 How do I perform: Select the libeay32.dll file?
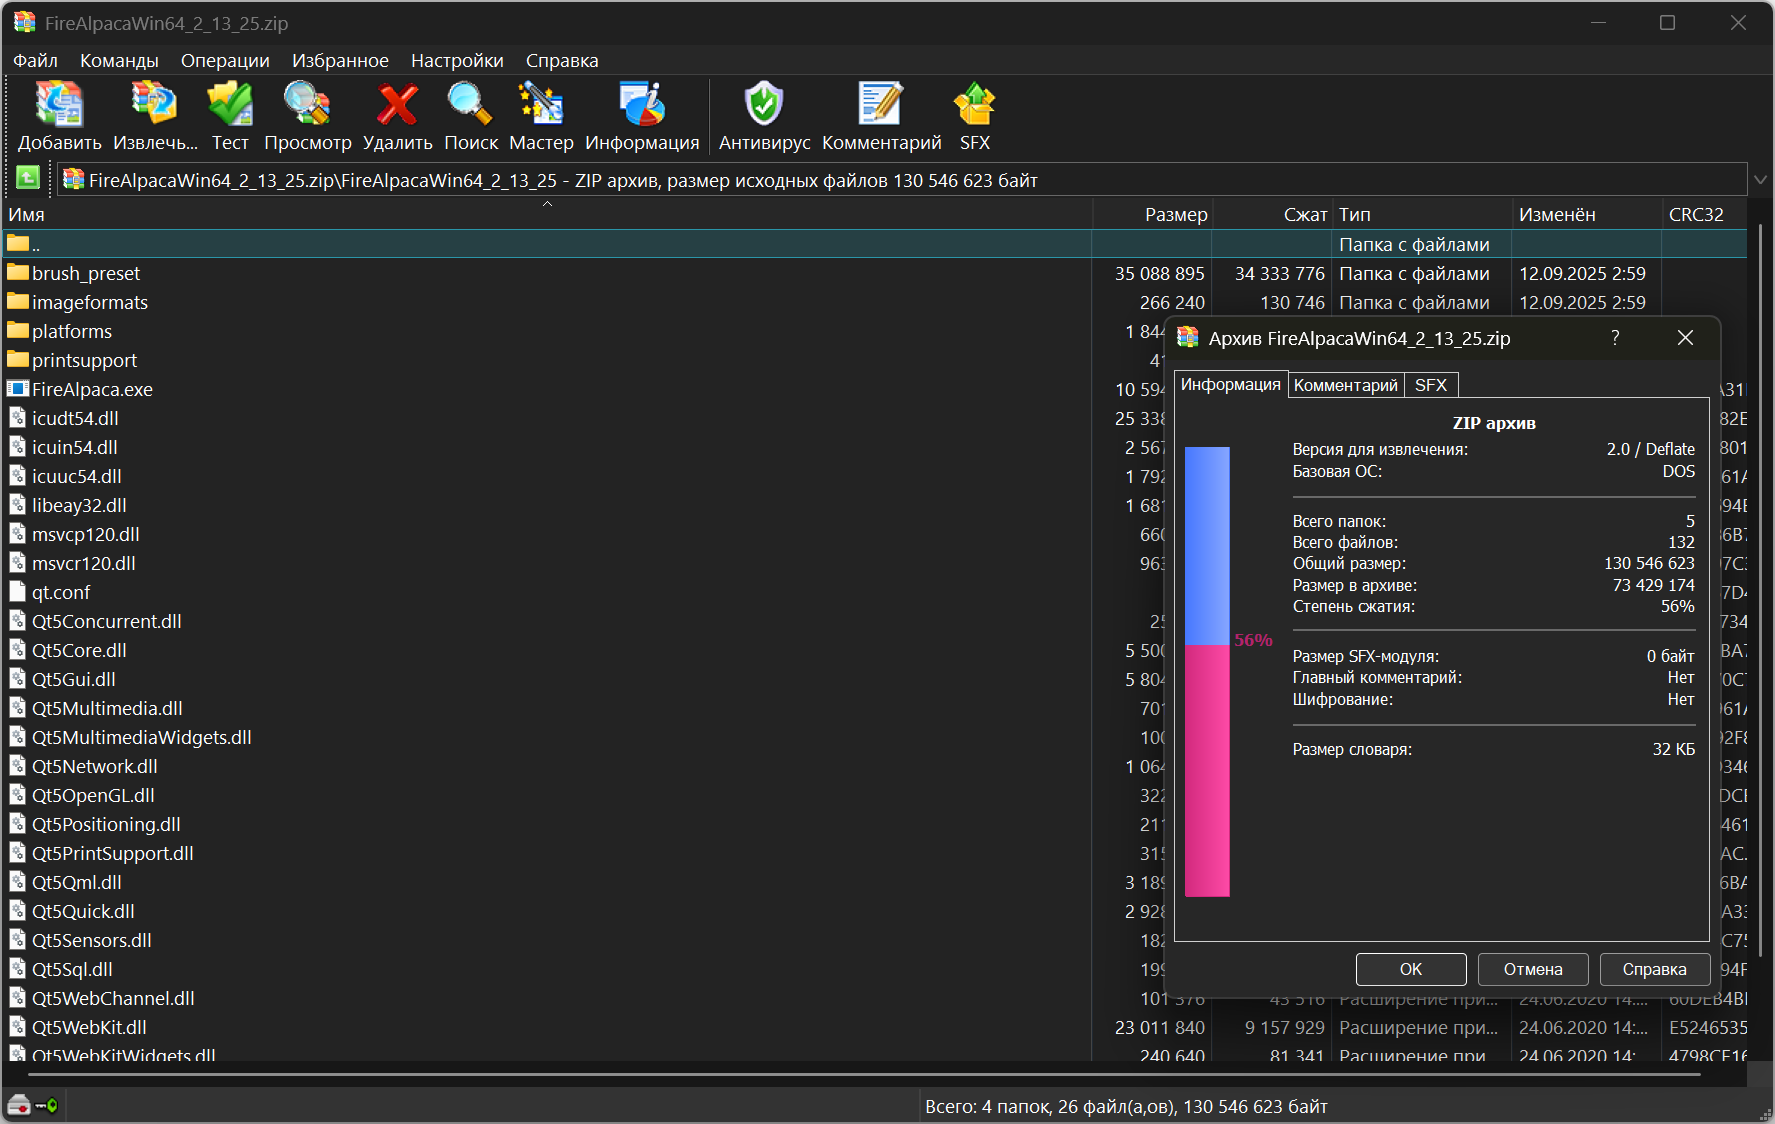pos(68,505)
